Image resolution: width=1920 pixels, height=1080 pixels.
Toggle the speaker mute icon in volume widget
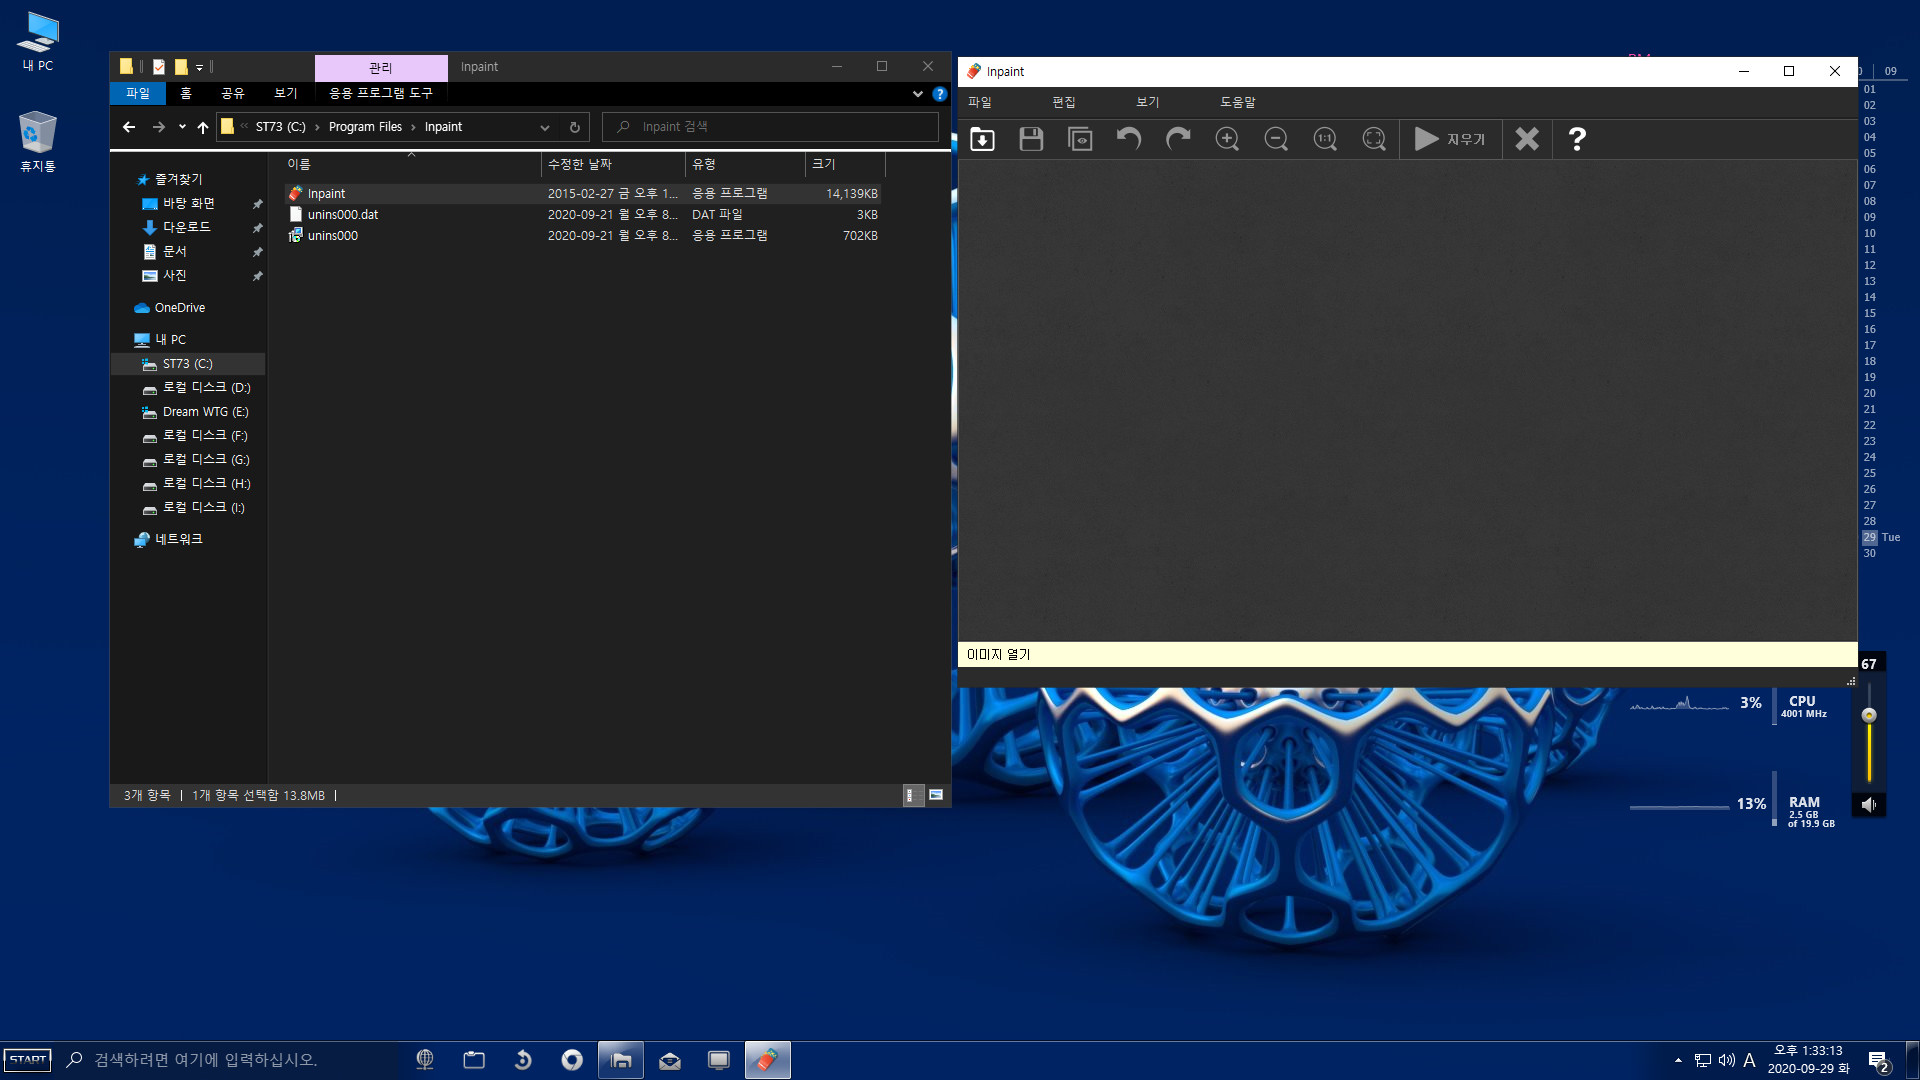[x=1869, y=804]
